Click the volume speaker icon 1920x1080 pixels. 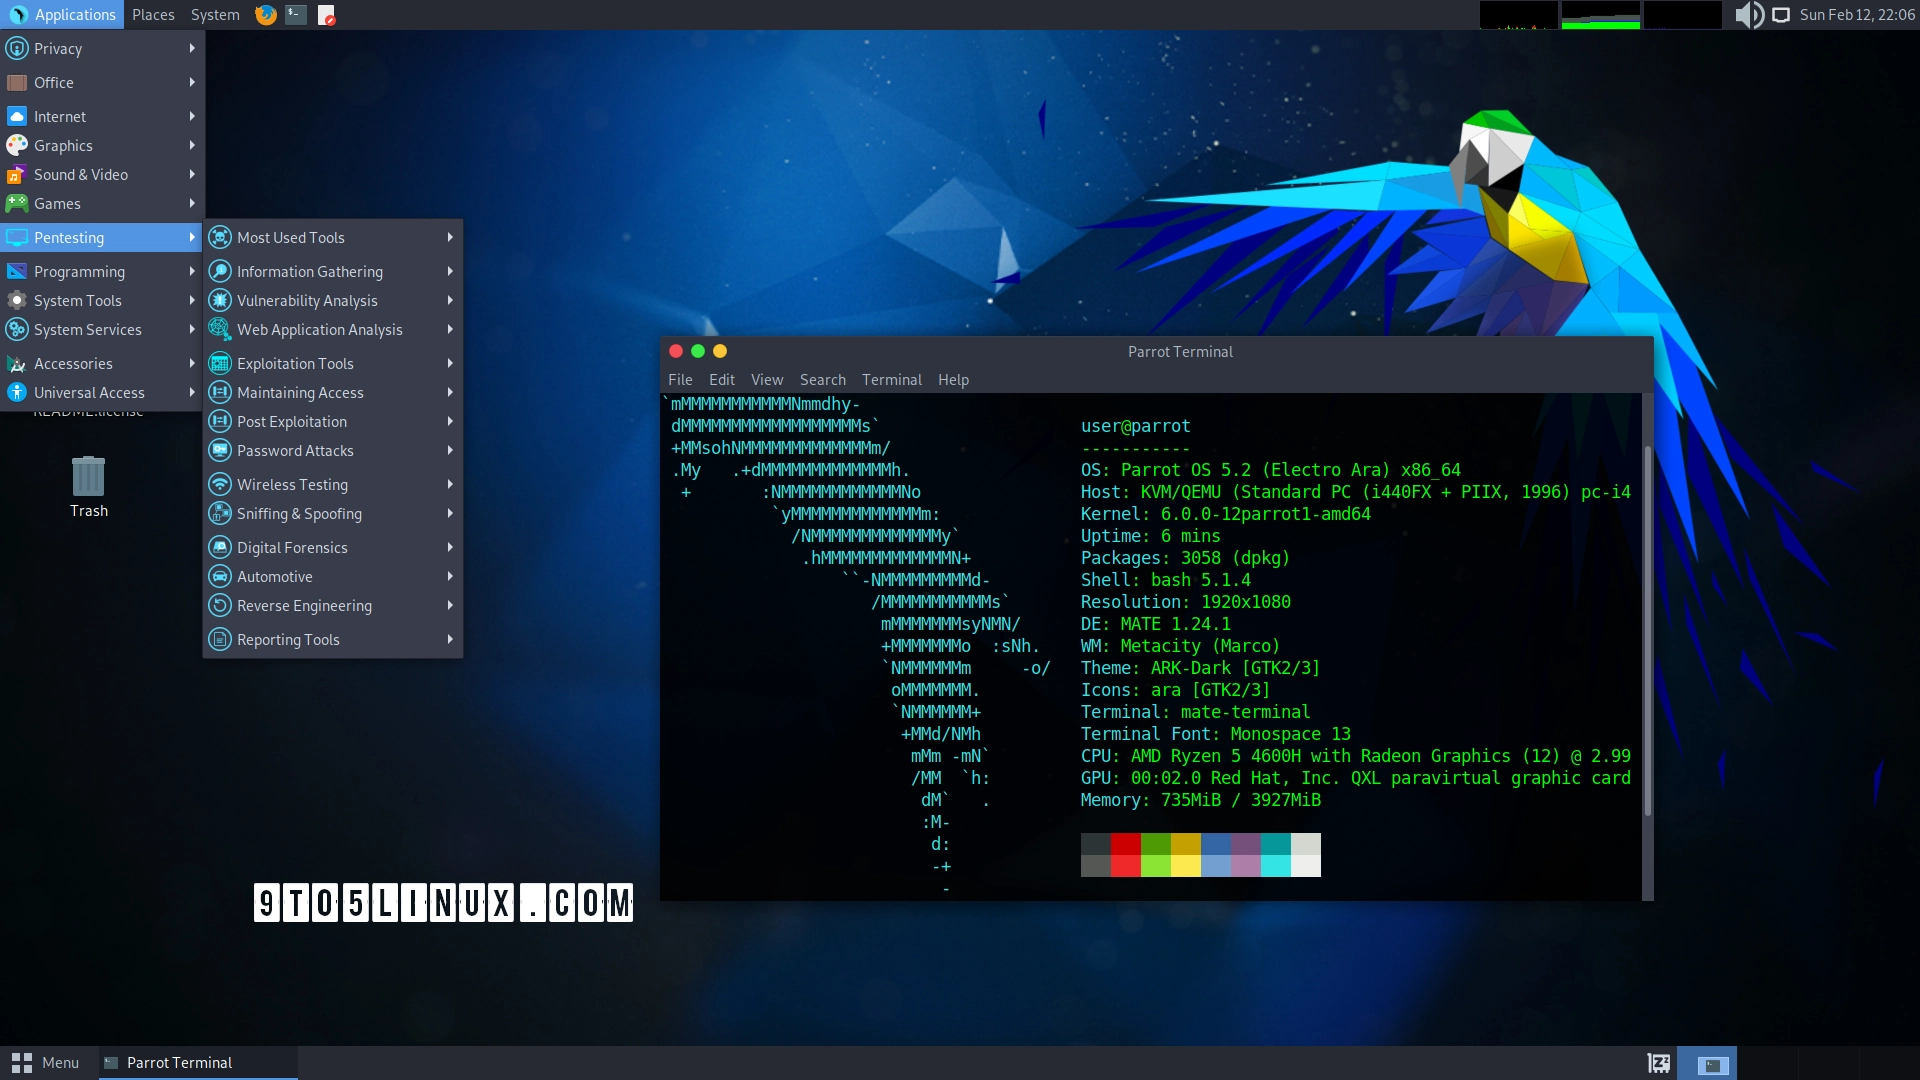click(x=1748, y=14)
